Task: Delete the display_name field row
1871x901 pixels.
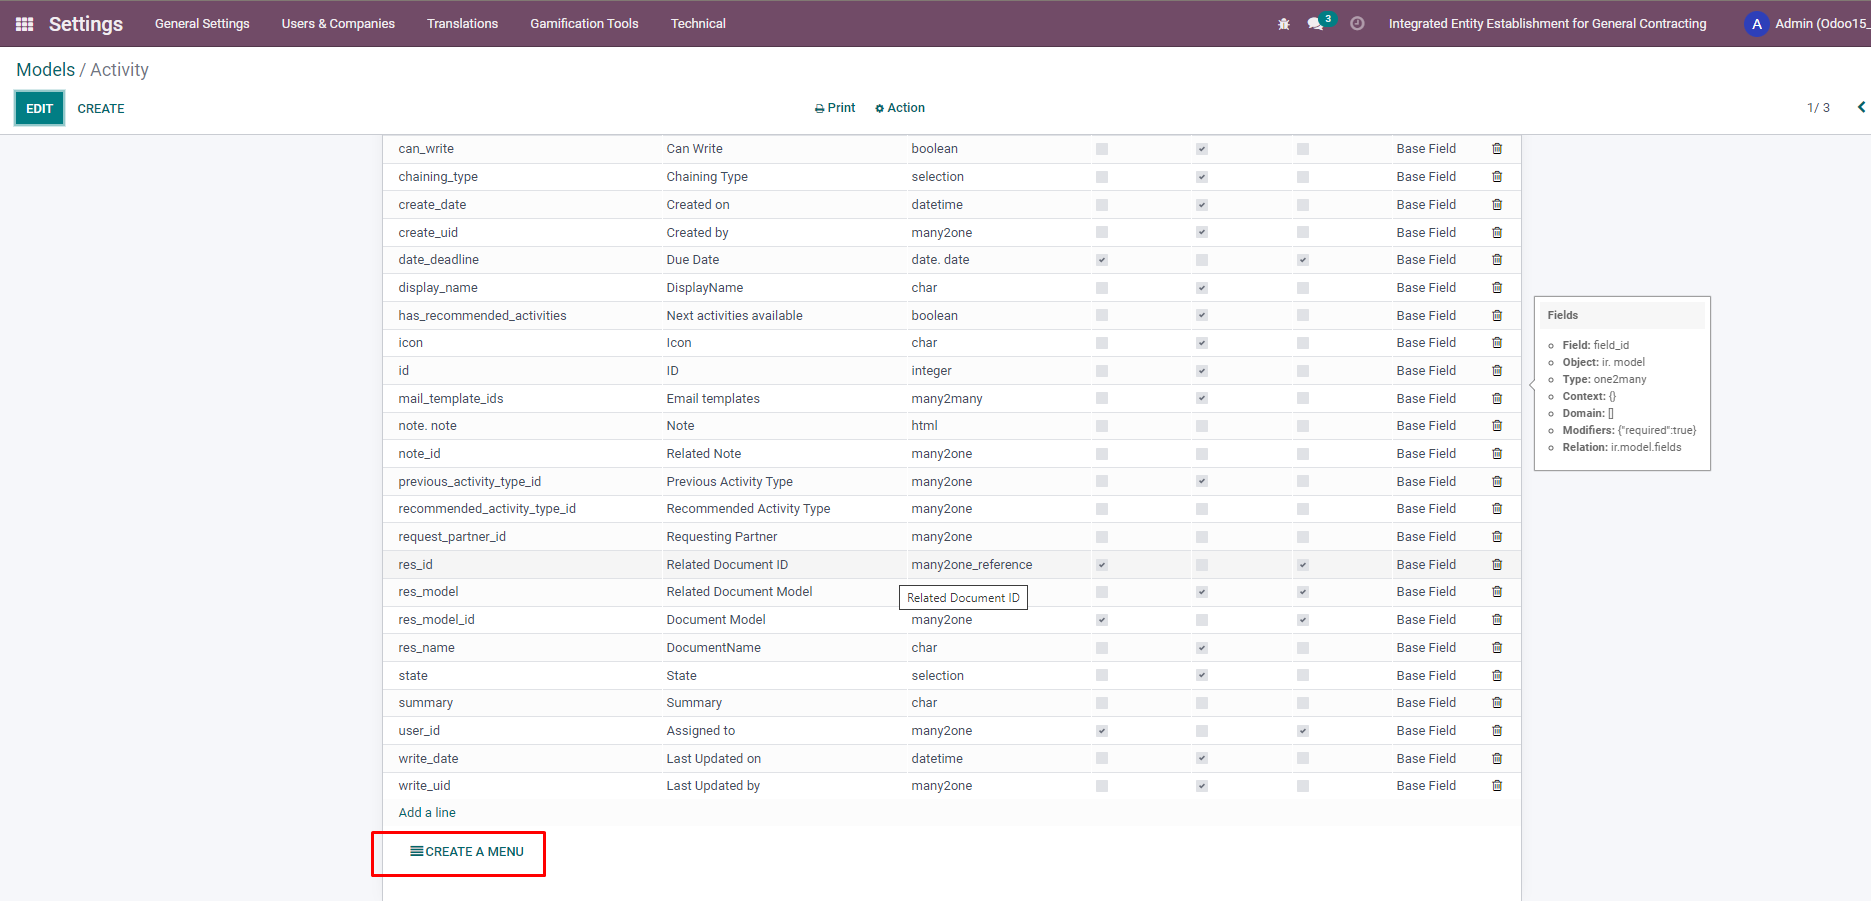Action: 1497,288
